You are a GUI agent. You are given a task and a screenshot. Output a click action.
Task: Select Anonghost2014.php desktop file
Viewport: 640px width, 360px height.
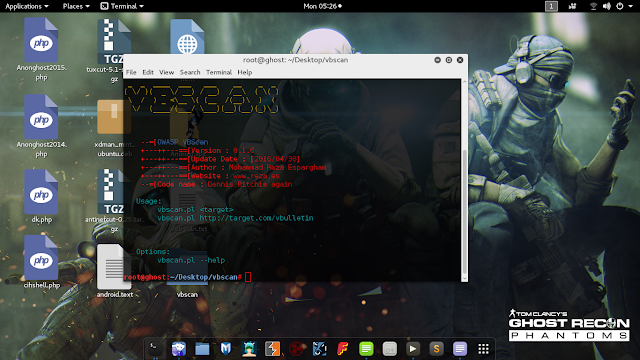point(41,126)
